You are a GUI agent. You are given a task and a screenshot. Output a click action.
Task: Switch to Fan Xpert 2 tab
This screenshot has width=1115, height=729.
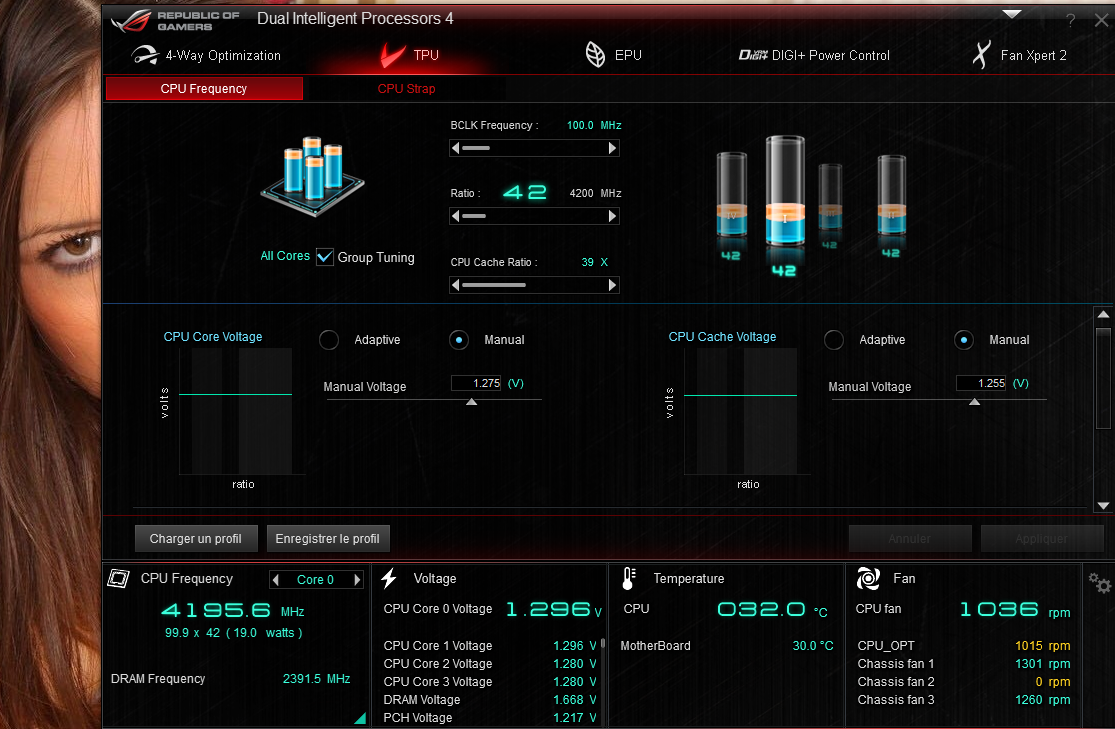pos(1019,55)
